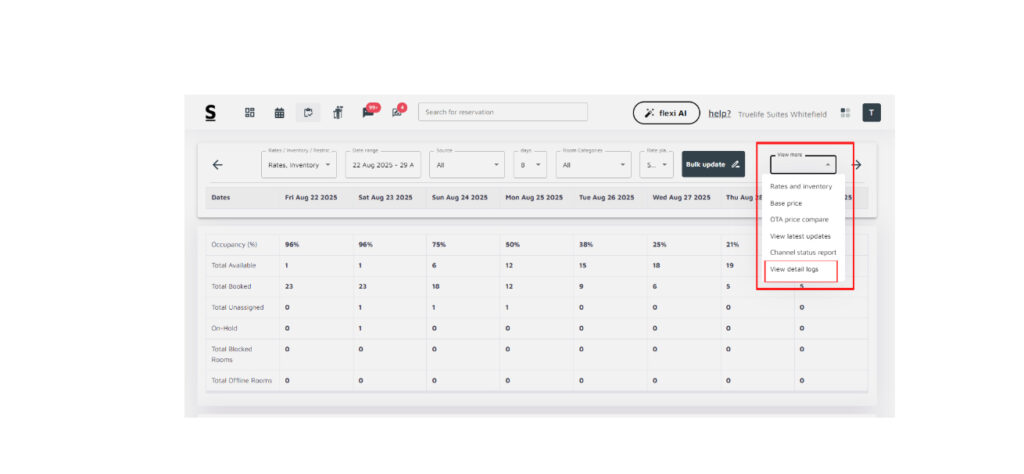Click the Occupancy (%) row label
1024x474 pixels.
(234, 245)
